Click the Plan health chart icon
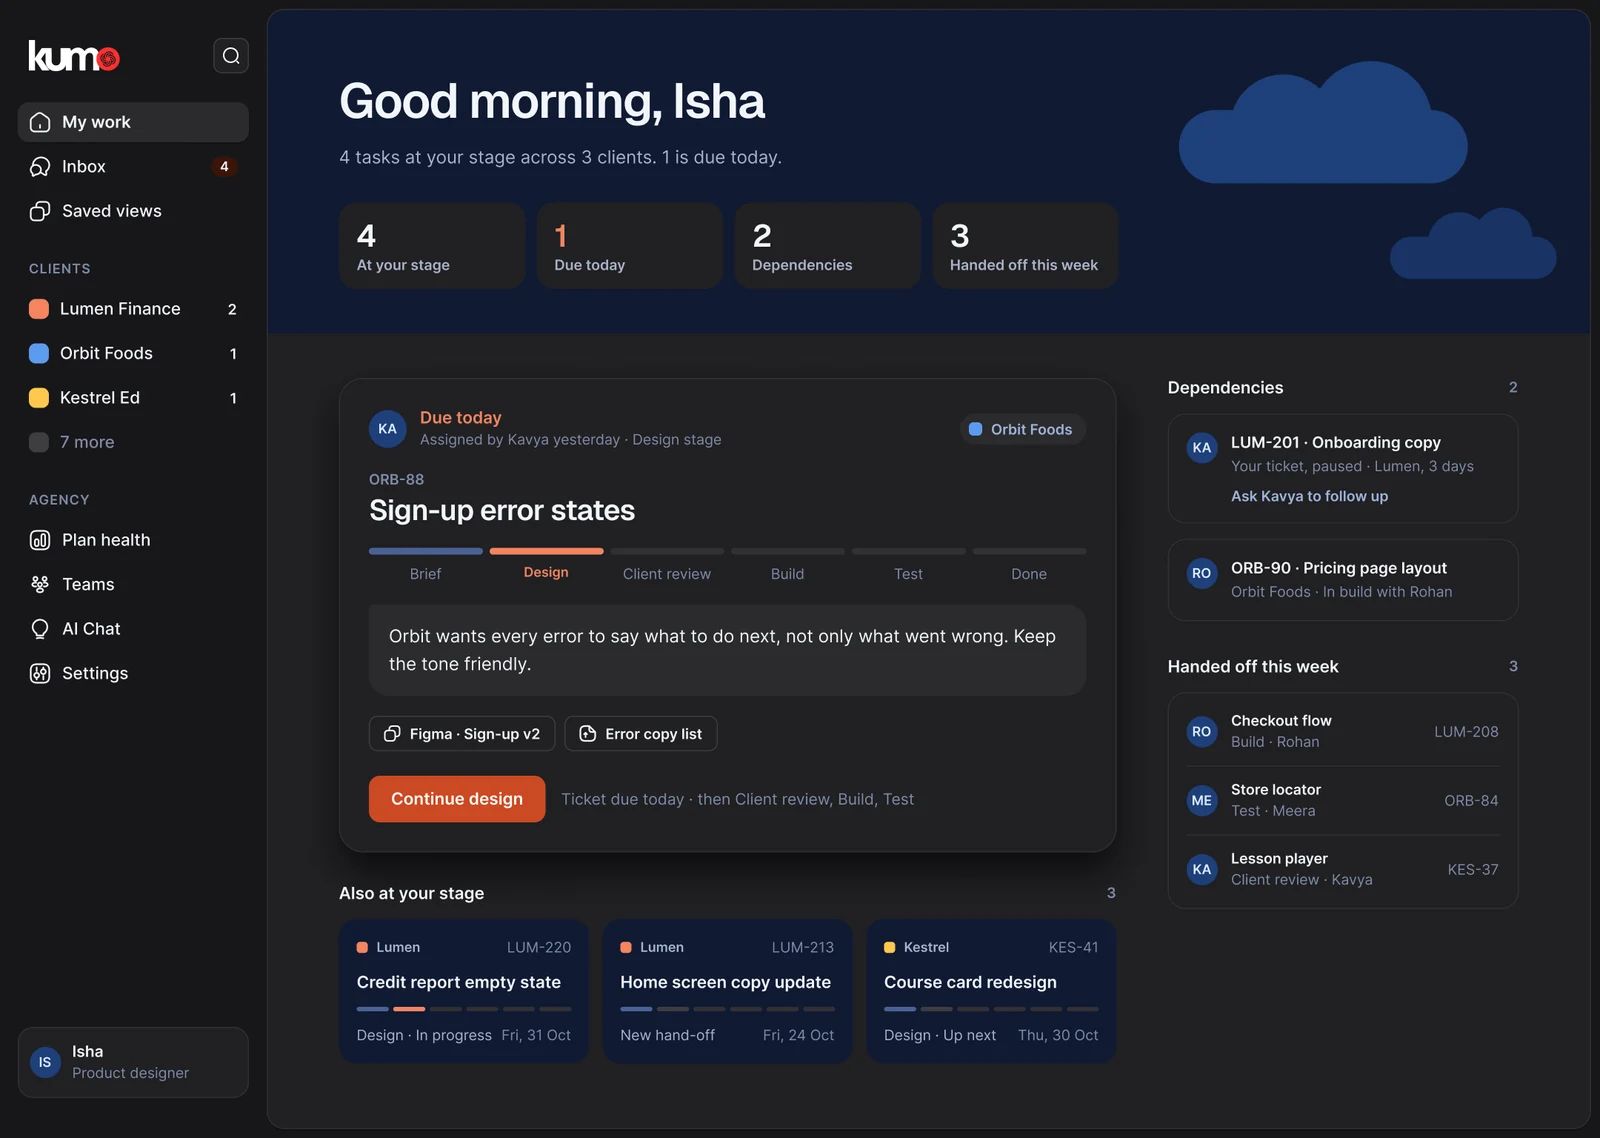This screenshot has width=1600, height=1138. 40,540
